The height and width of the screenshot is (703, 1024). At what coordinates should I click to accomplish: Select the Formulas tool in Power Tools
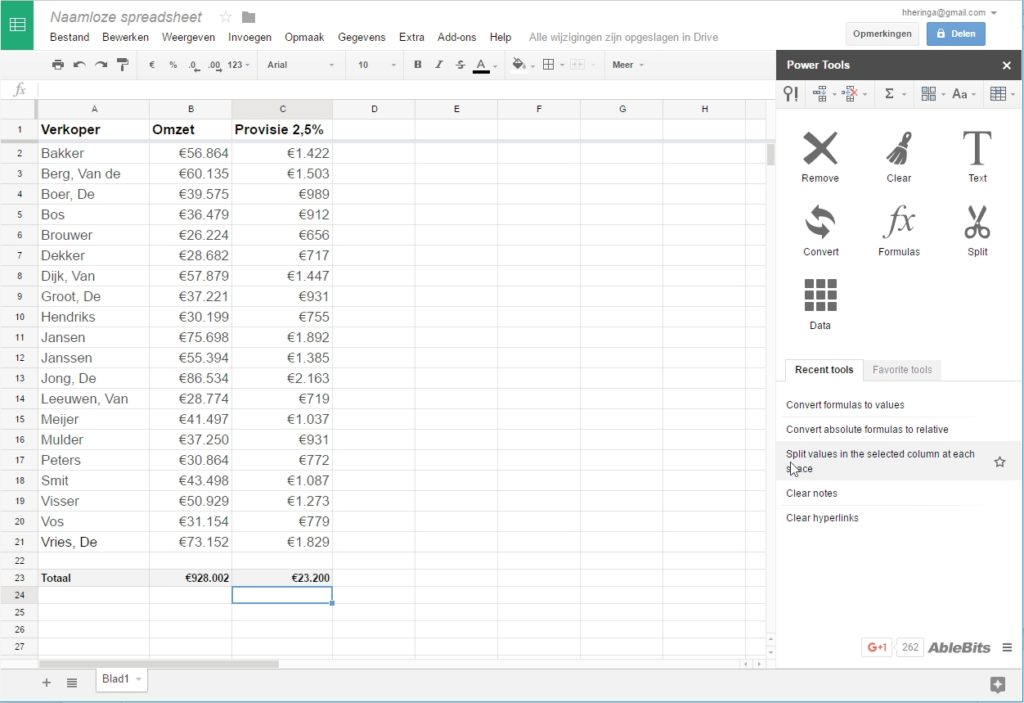tap(898, 228)
